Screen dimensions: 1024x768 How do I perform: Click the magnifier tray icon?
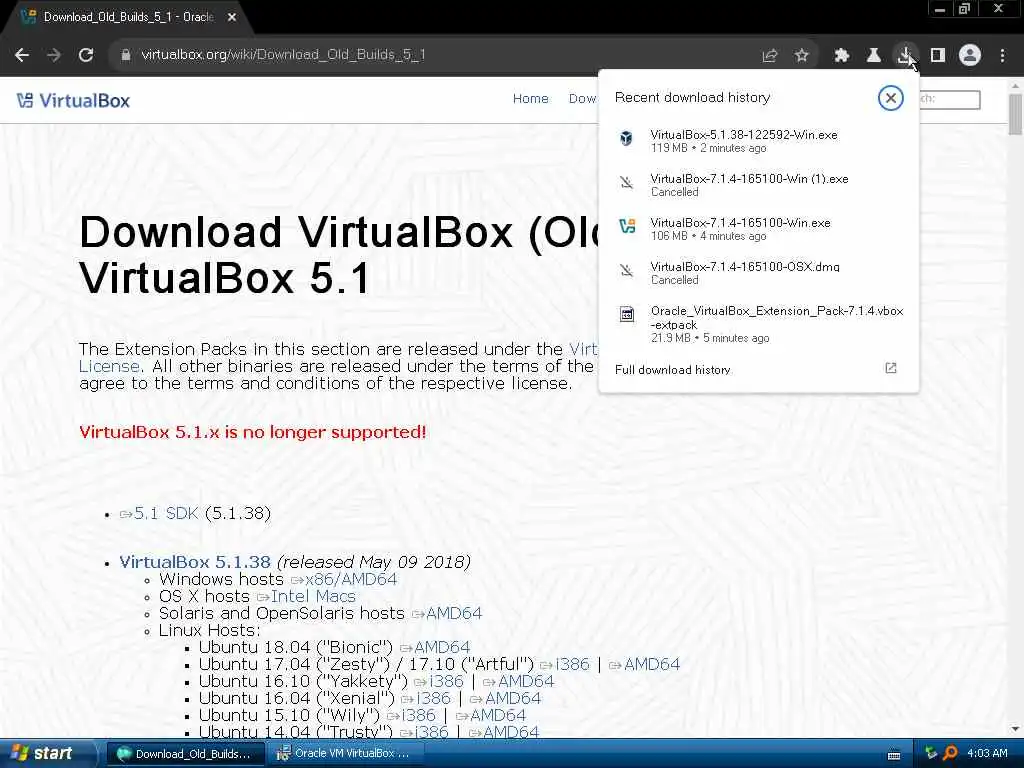click(x=950, y=753)
